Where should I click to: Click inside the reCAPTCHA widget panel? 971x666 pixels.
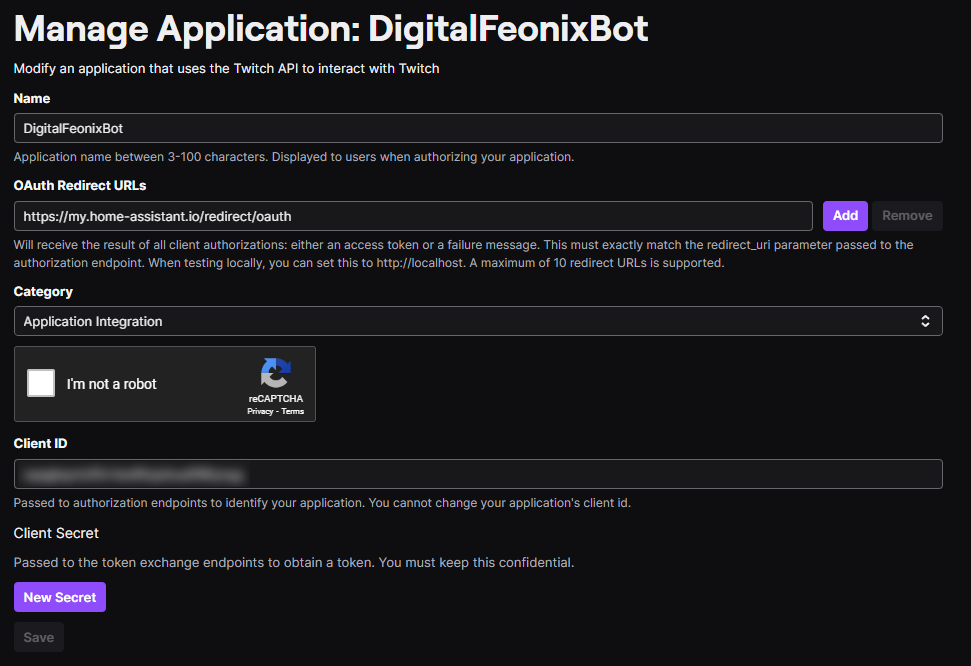pyautogui.click(x=165, y=384)
